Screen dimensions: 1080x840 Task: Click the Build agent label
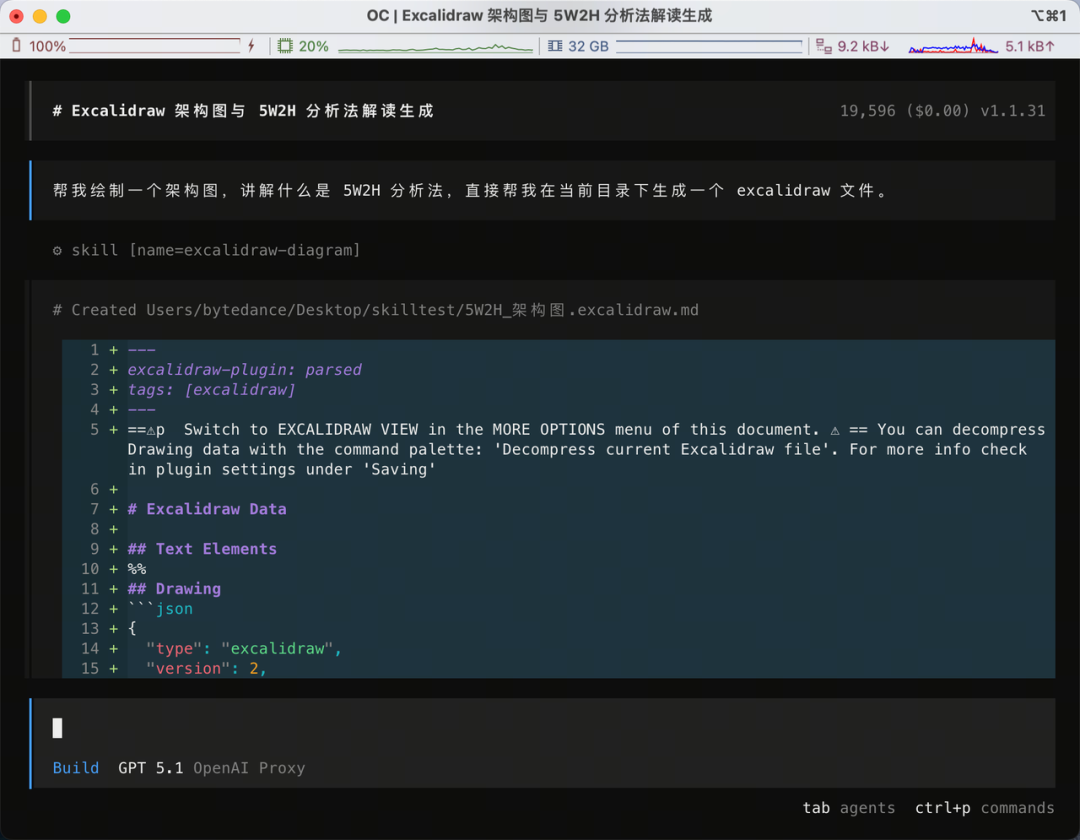click(x=76, y=768)
